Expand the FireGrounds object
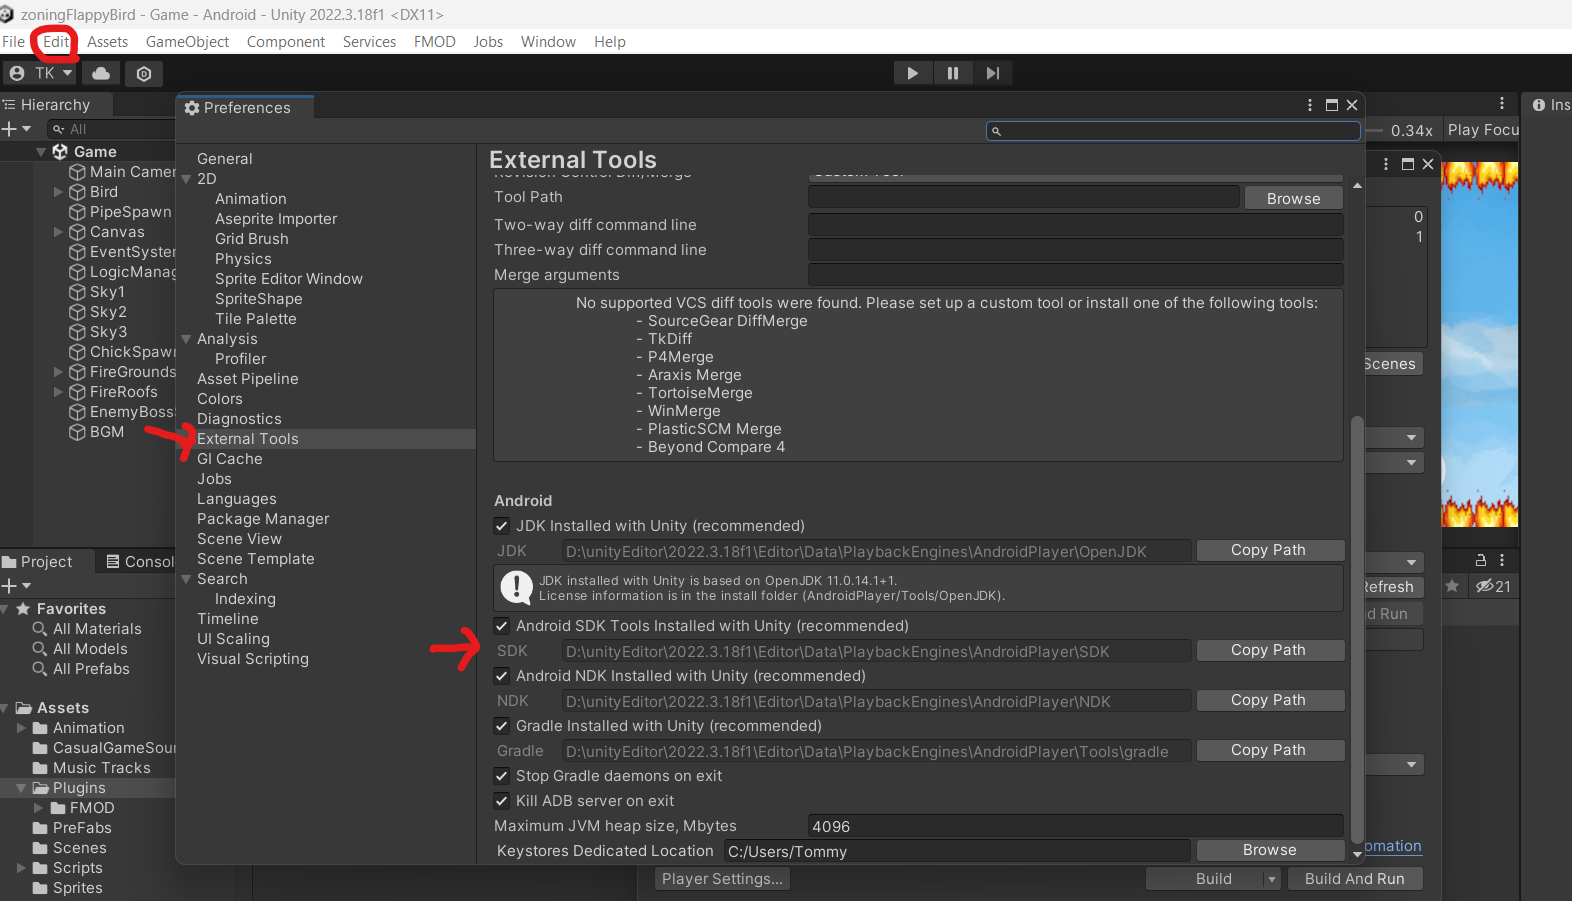 point(58,372)
